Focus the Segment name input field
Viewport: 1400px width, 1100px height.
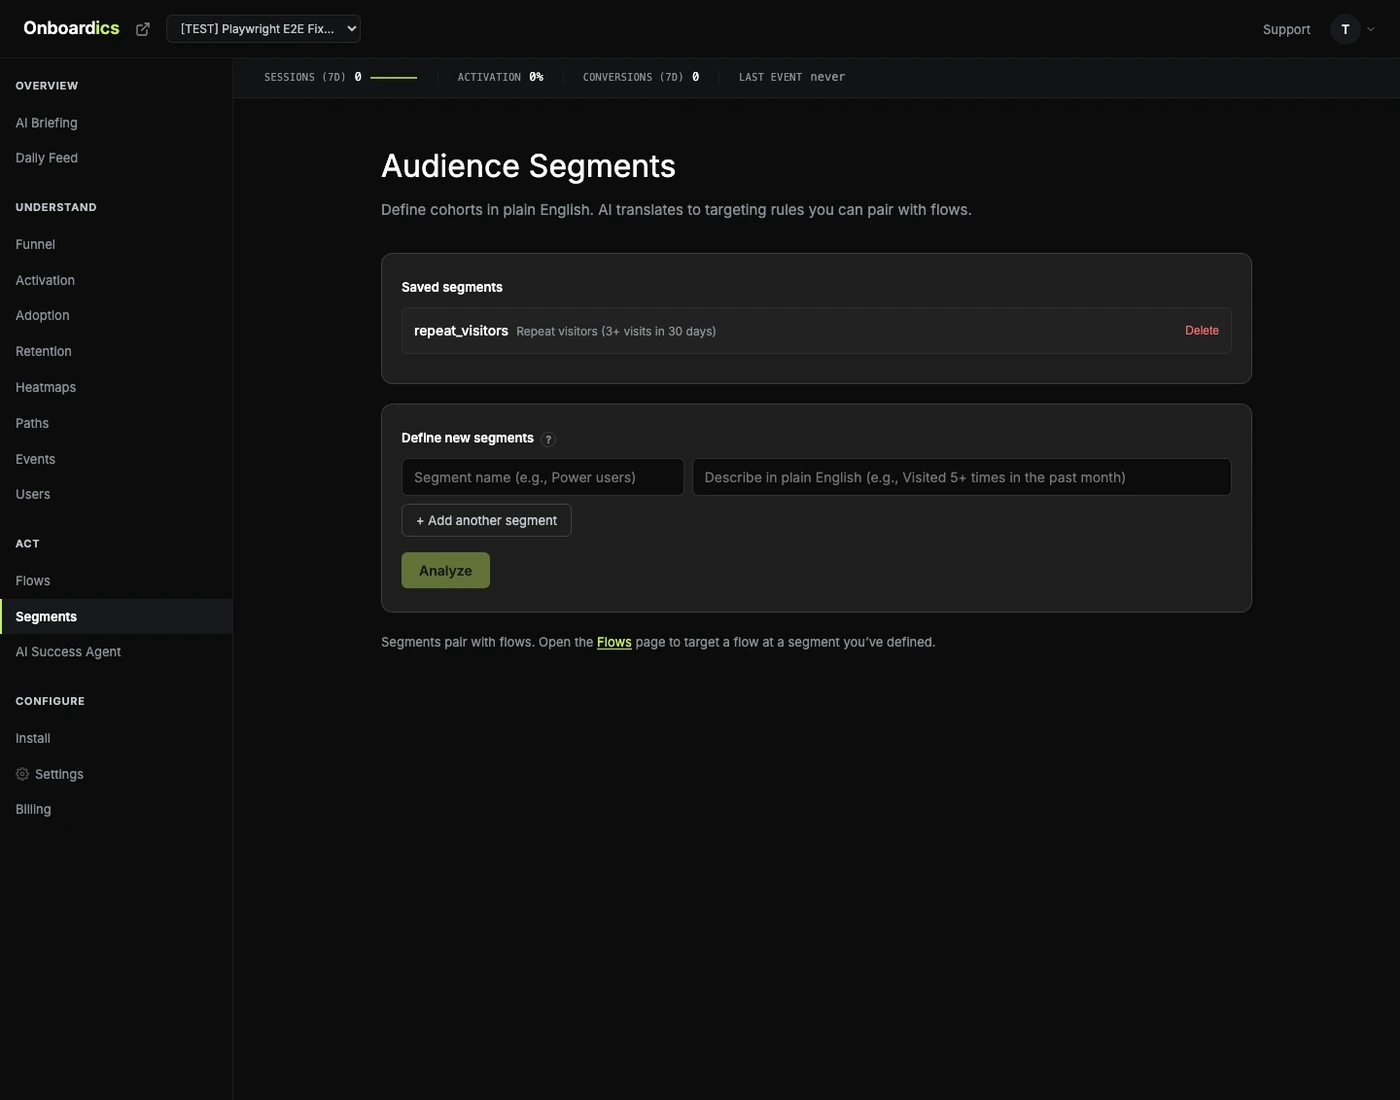tap(542, 477)
